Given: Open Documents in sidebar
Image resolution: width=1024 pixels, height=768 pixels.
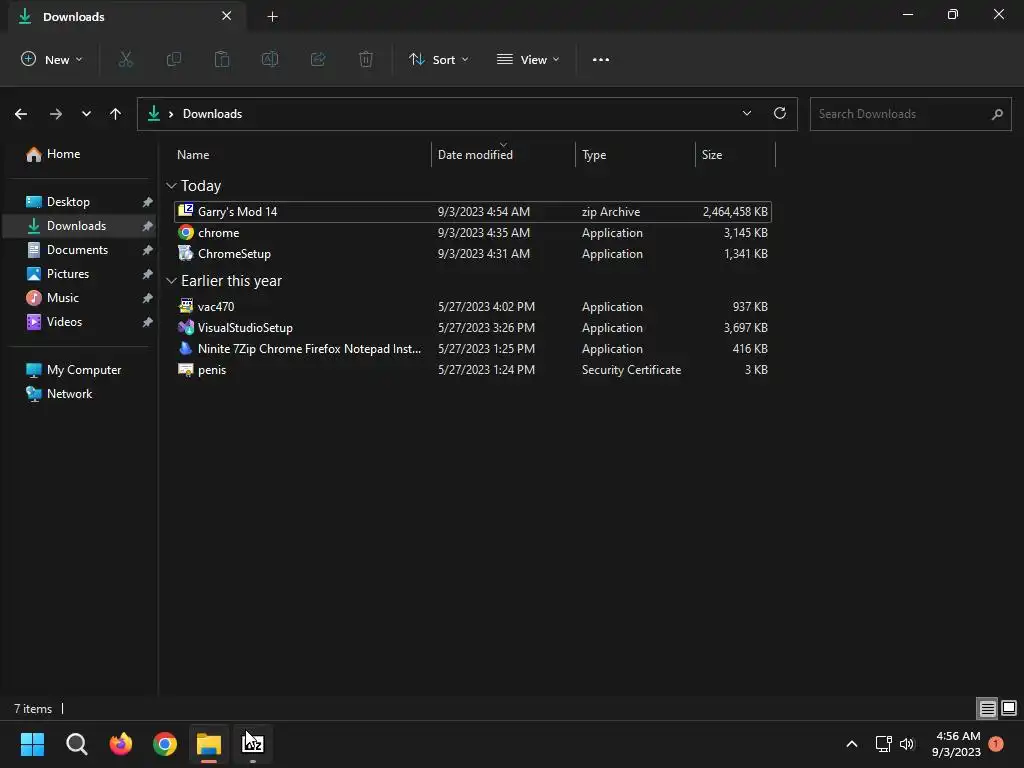Looking at the screenshot, I should point(77,250).
